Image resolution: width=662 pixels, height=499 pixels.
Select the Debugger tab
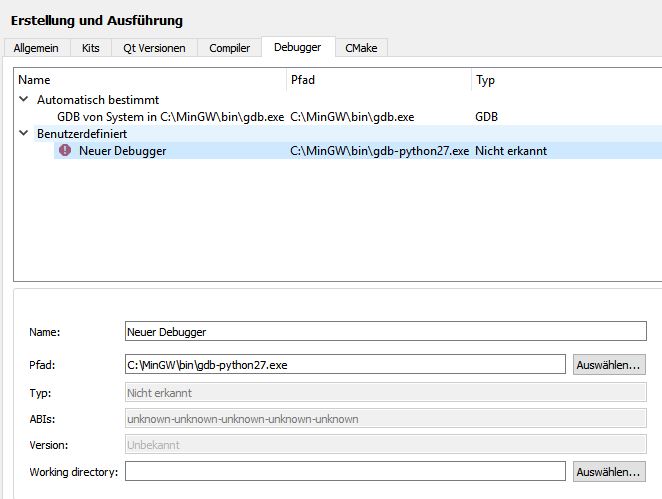point(297,48)
